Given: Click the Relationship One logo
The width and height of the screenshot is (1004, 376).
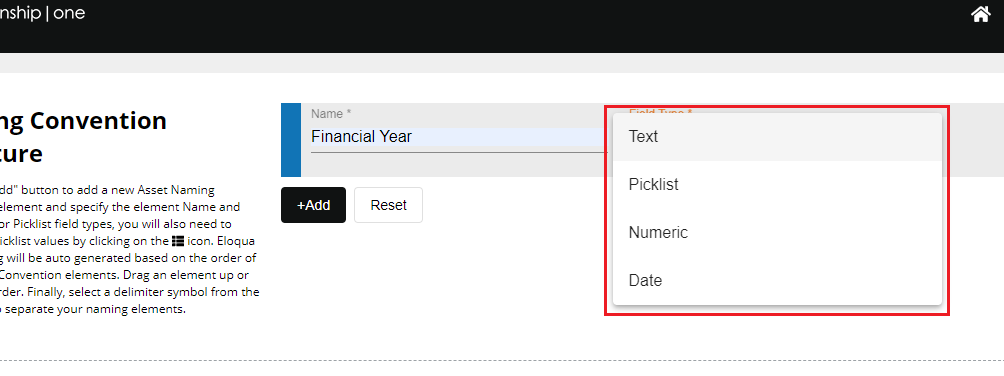Looking at the screenshot, I should 42,13.
